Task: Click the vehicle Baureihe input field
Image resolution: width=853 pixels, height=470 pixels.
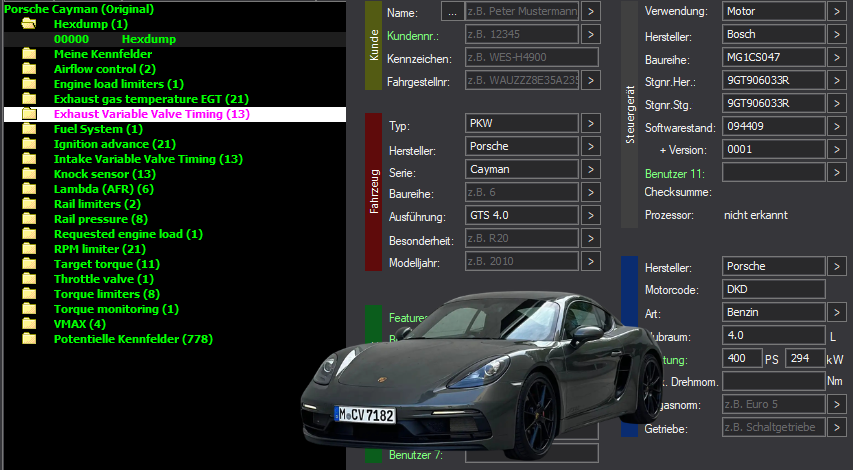Action: [522, 192]
